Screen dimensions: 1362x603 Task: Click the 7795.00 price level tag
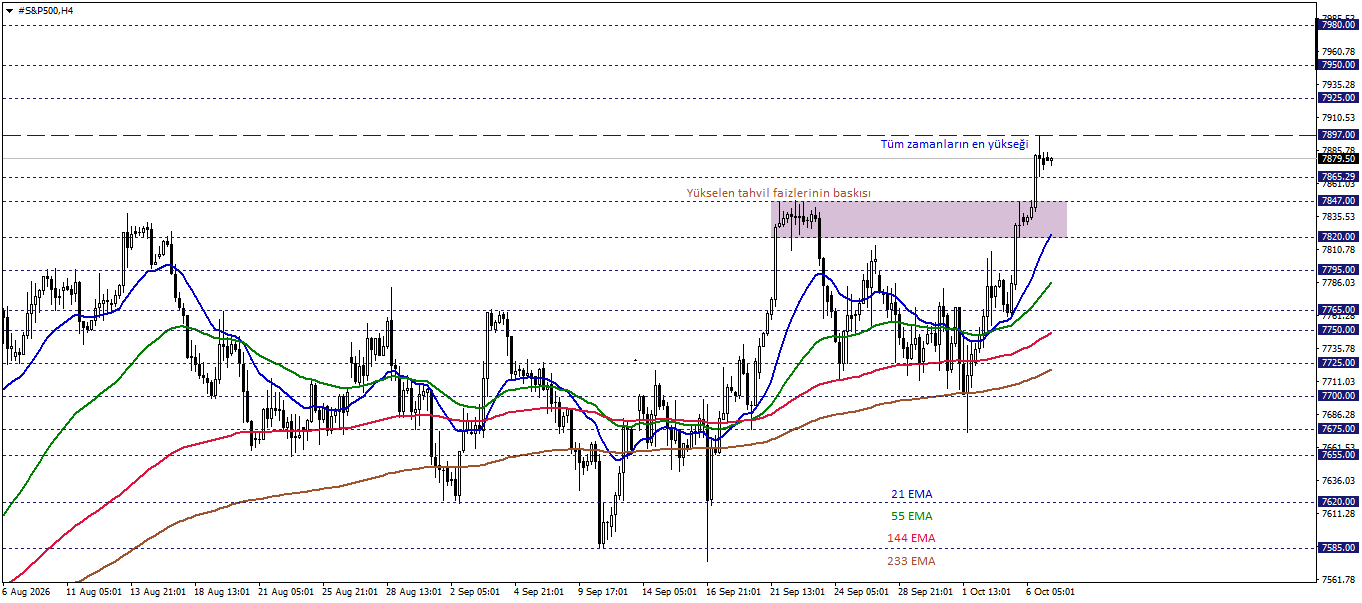[1338, 270]
